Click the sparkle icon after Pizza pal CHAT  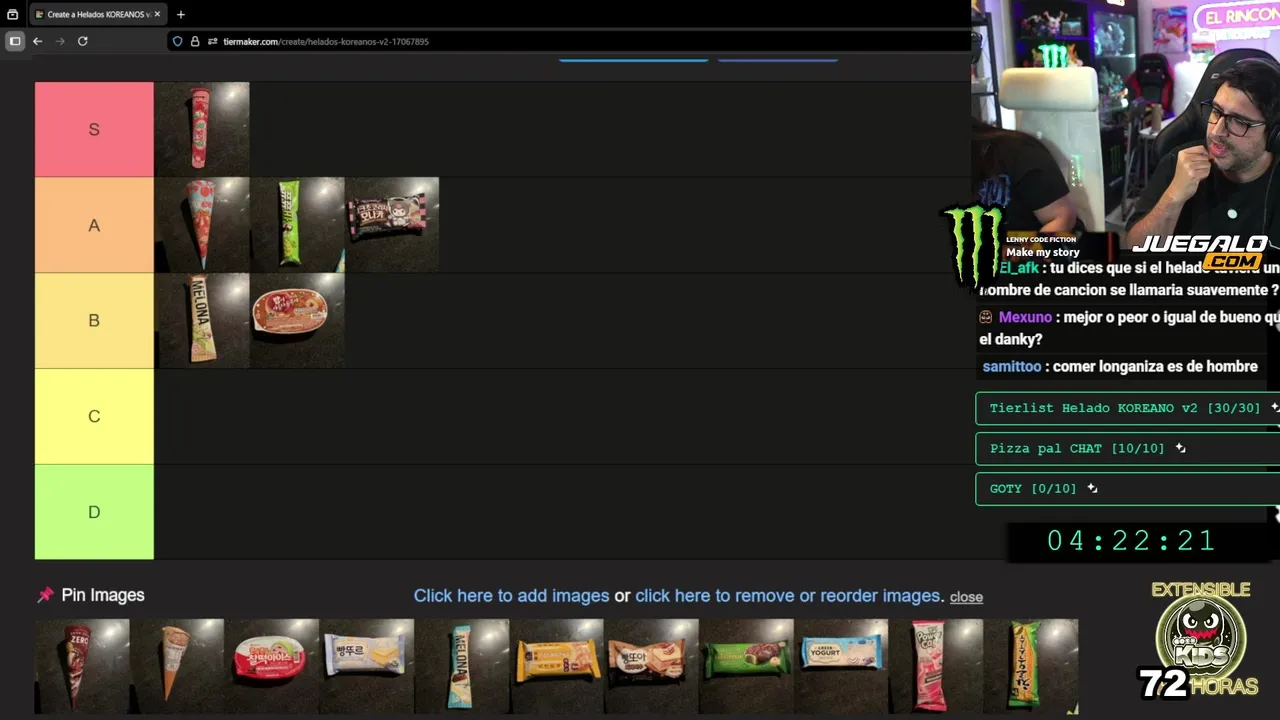1181,448
